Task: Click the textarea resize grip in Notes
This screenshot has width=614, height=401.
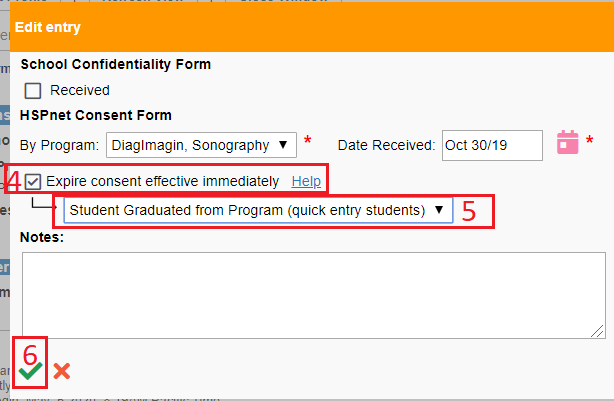Action: click(598, 331)
